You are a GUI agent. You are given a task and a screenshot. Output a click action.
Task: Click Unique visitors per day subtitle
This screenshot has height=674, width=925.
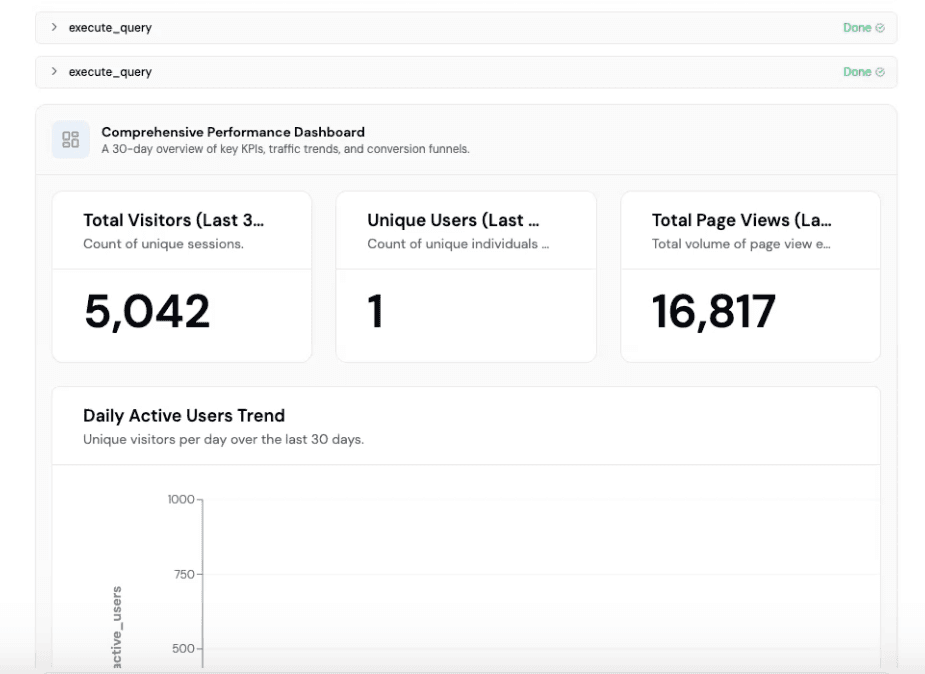point(224,439)
